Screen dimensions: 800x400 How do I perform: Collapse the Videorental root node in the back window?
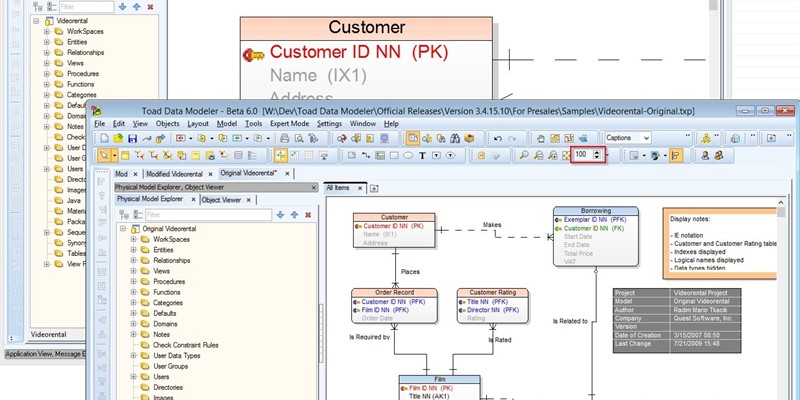37,21
